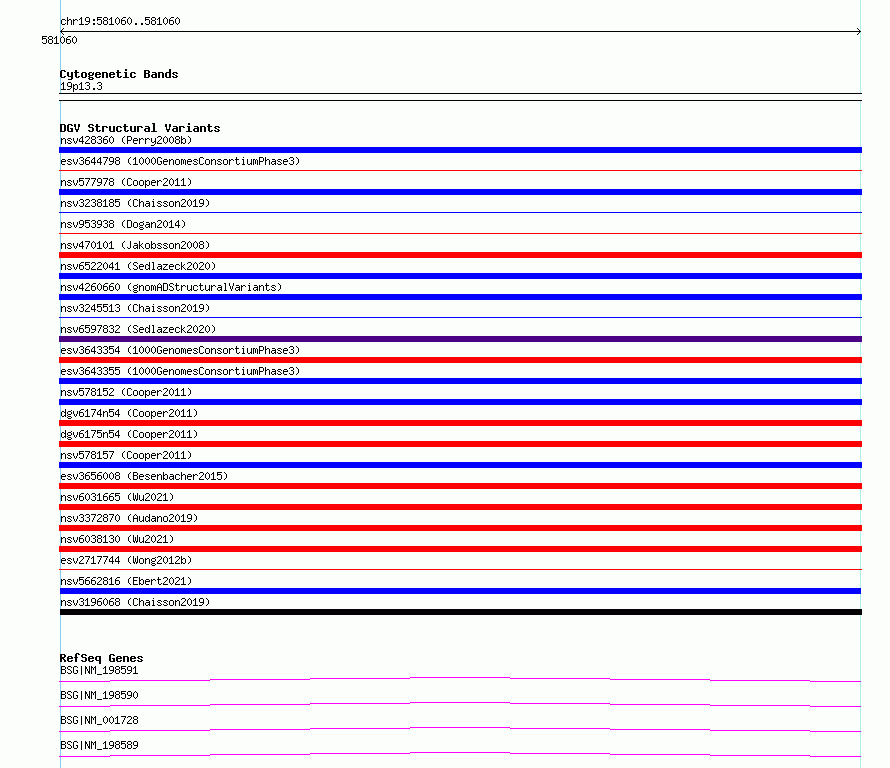Click the black bar under nsv3196068
Screen dimensions: 890x768
[x=460, y=612]
